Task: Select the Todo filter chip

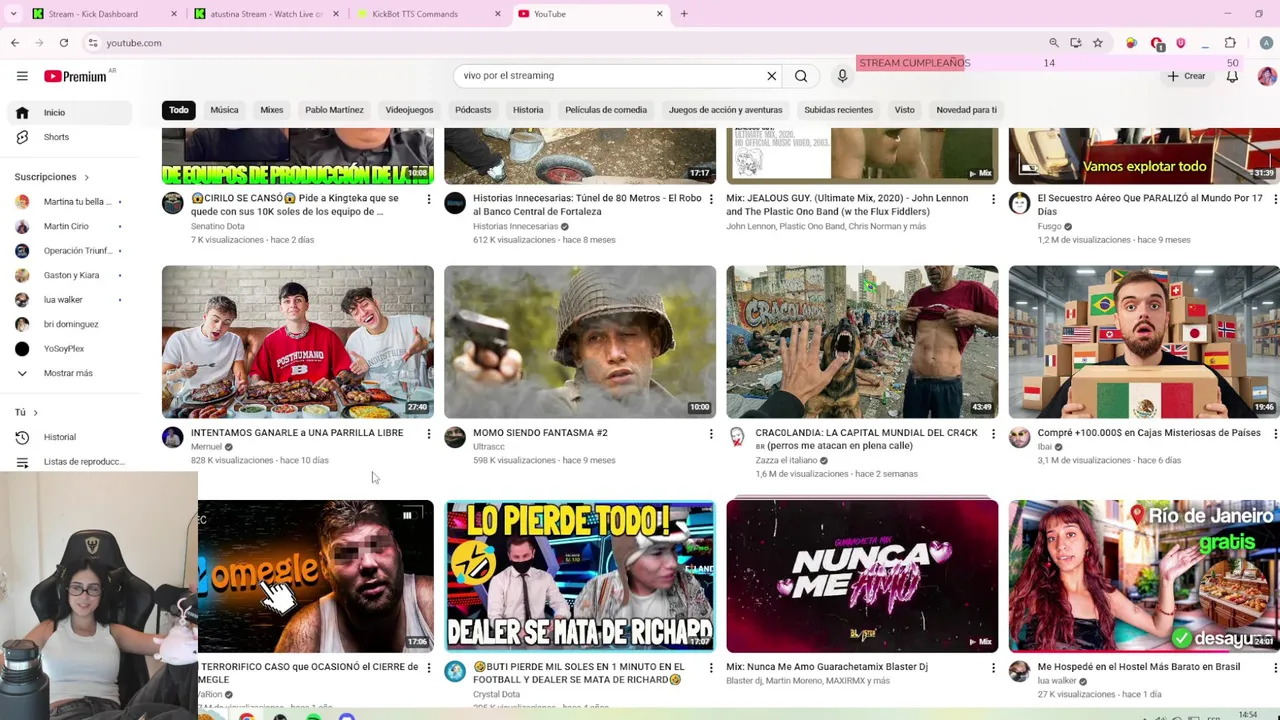Action: pyautogui.click(x=178, y=110)
